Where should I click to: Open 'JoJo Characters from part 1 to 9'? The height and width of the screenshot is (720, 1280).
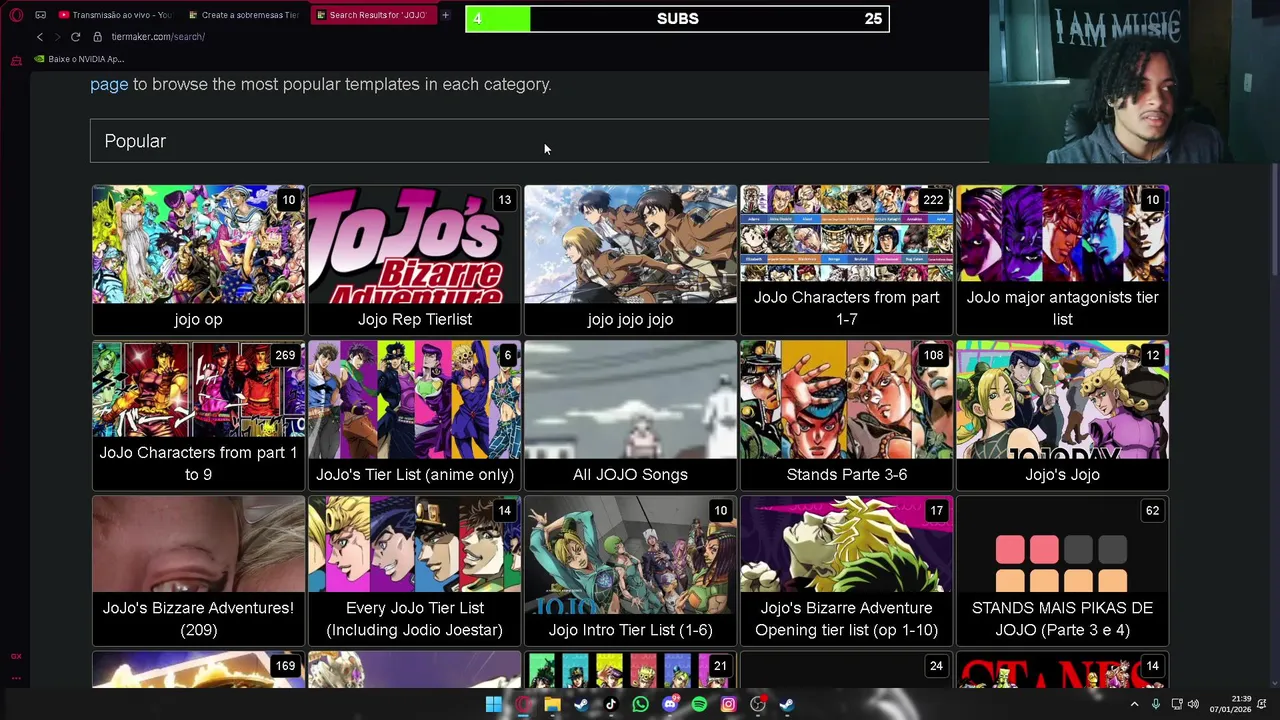click(198, 415)
